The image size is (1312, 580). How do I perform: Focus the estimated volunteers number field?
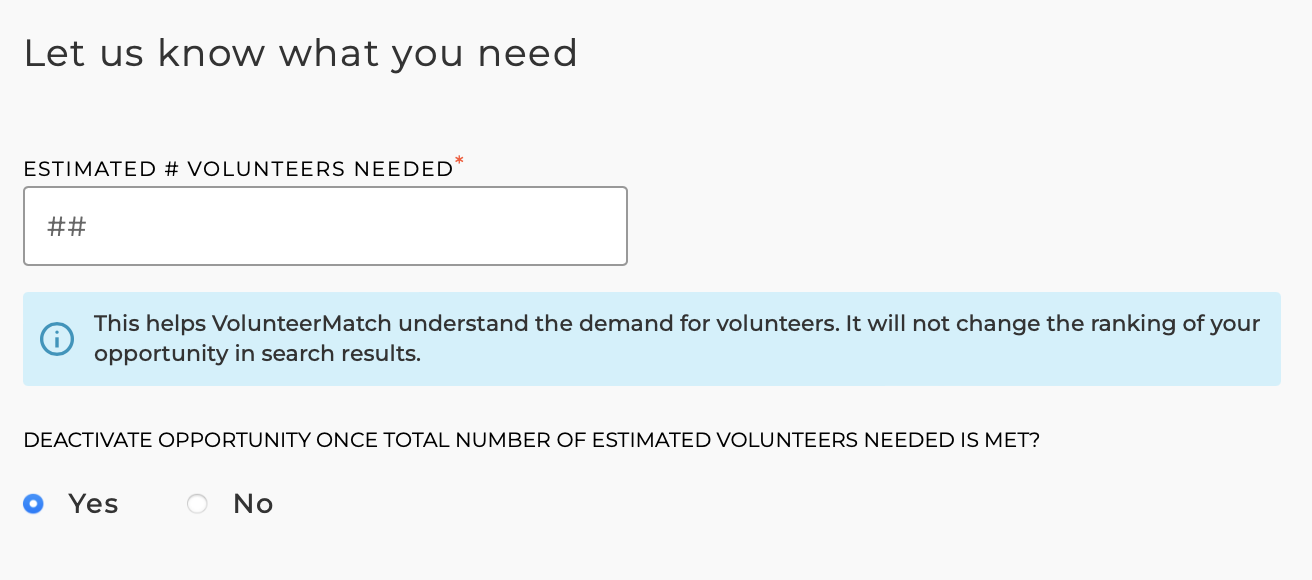(x=325, y=226)
